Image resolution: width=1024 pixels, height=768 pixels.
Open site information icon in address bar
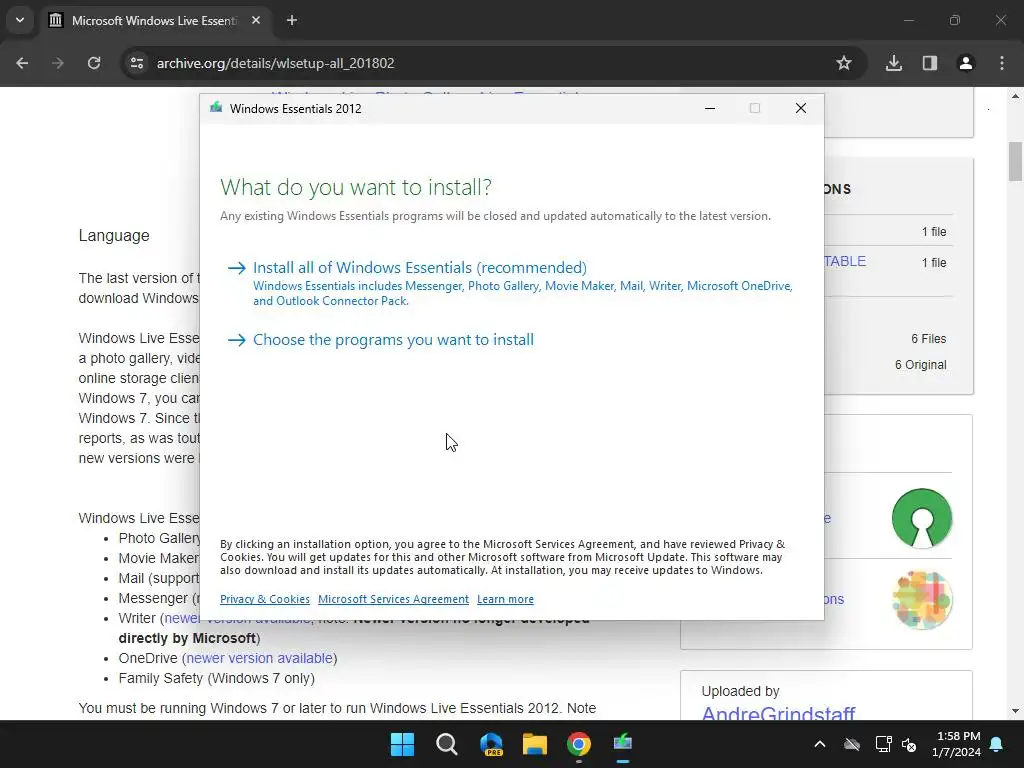[x=137, y=63]
